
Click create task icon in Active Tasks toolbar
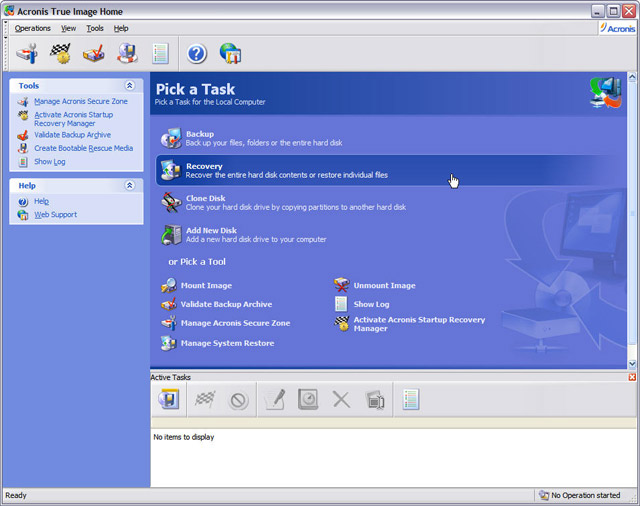tap(169, 399)
